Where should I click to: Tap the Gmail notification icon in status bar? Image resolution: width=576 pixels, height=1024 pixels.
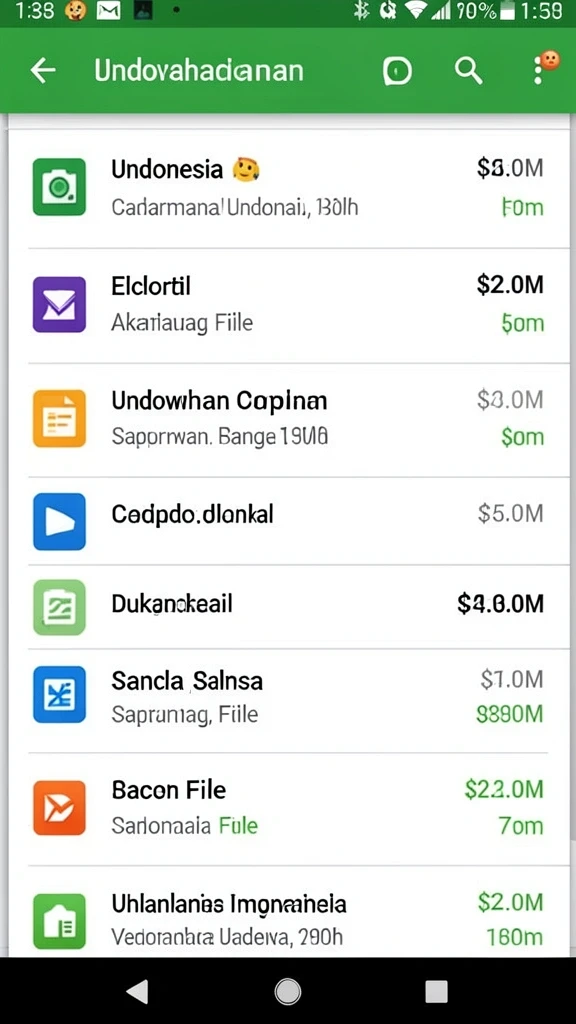(110, 10)
